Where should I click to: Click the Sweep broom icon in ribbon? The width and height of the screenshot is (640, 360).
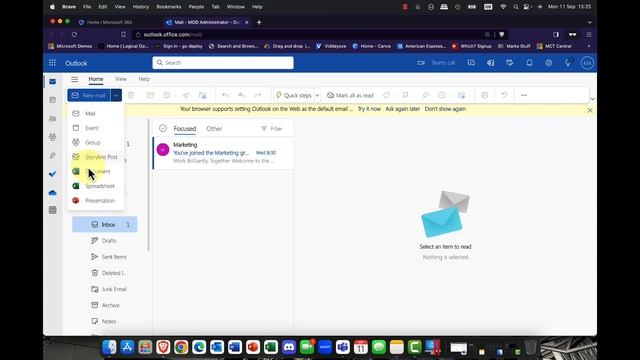(186, 95)
